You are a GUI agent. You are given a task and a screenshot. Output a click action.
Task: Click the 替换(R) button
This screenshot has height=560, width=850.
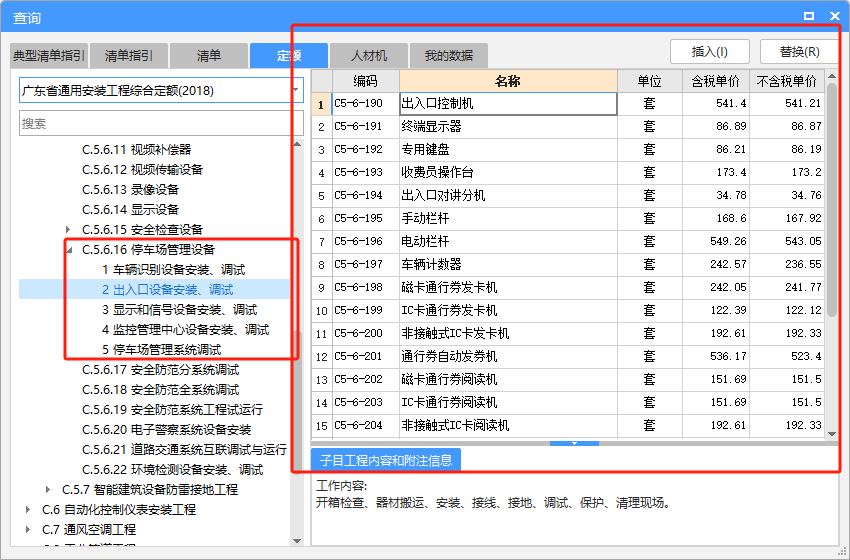pyautogui.click(x=800, y=52)
